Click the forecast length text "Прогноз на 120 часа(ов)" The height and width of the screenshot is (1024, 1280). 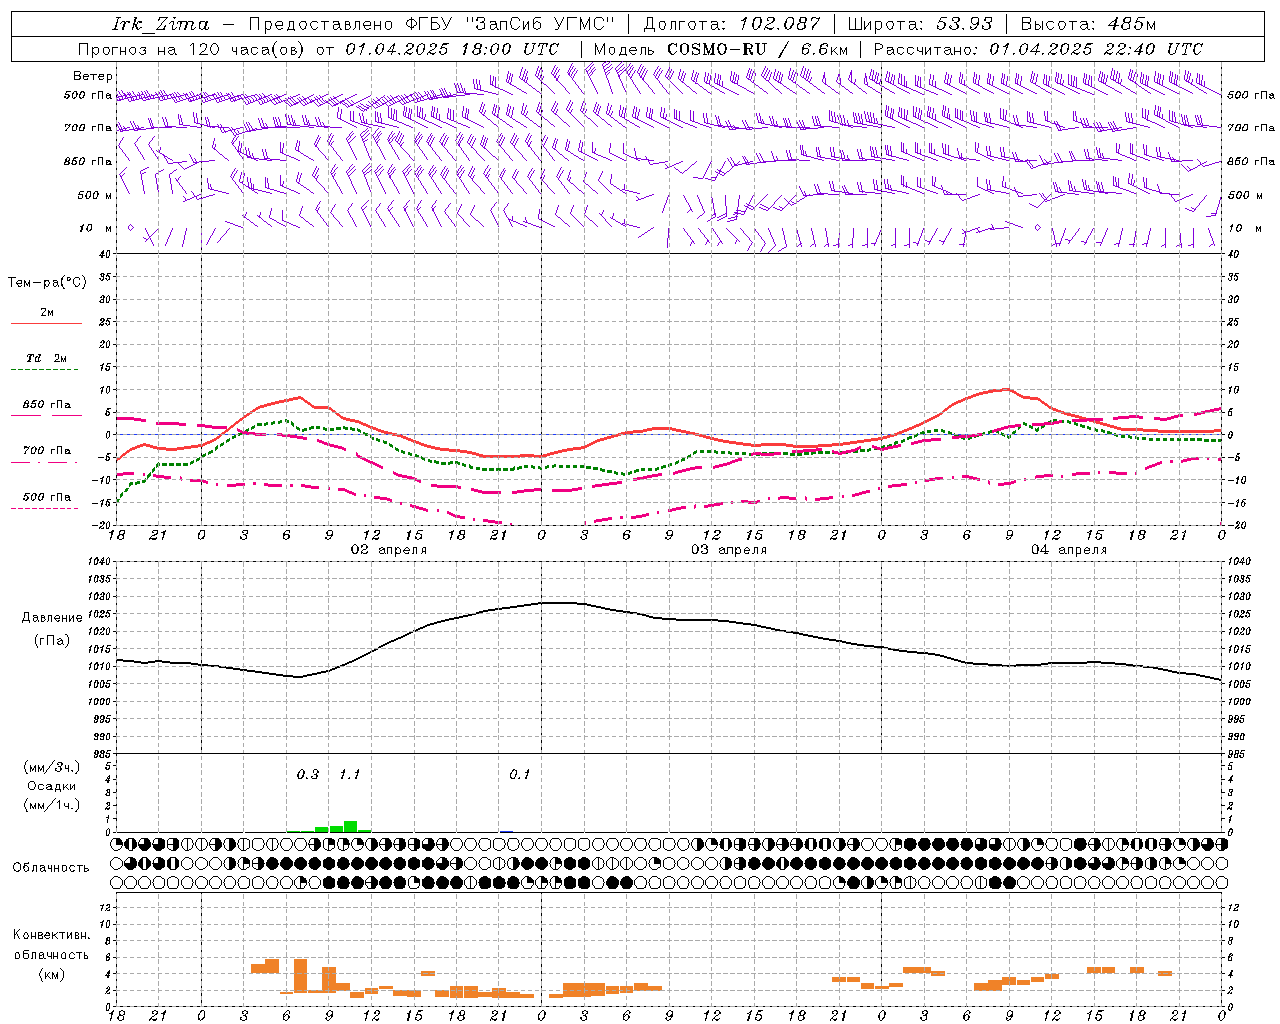[x=192, y=49]
